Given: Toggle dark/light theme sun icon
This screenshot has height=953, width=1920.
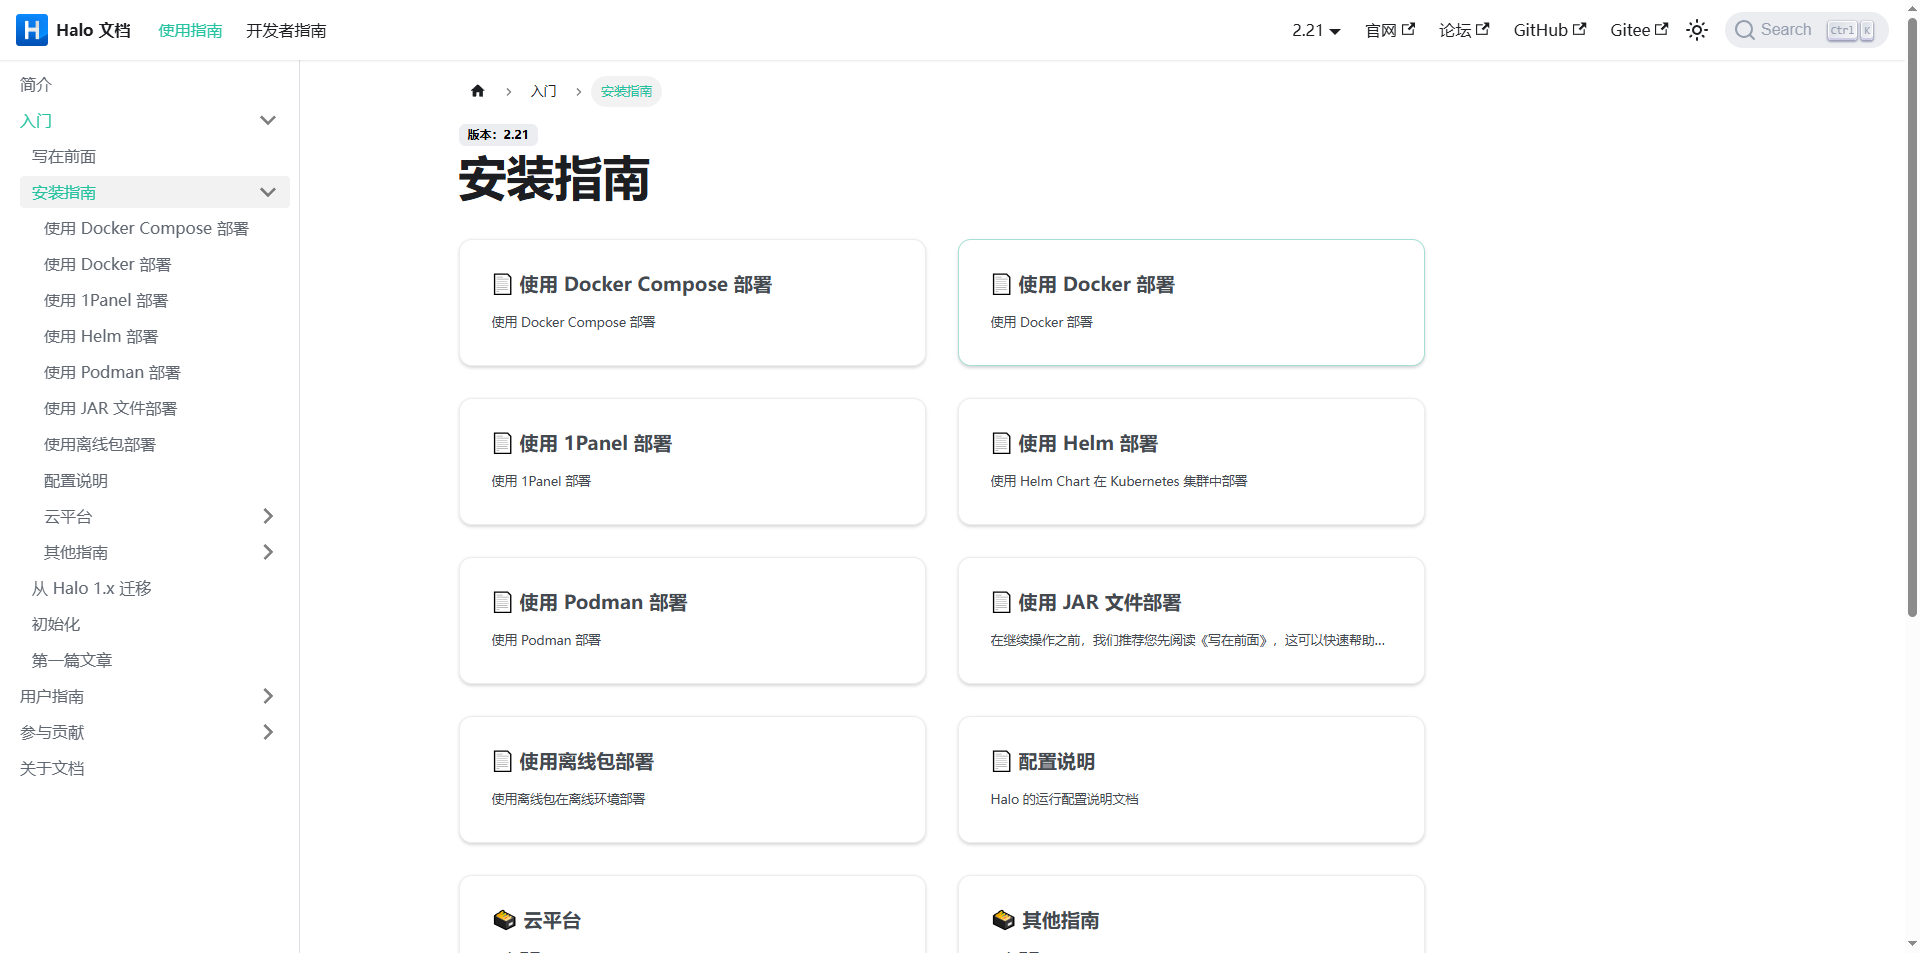Looking at the screenshot, I should [1696, 30].
